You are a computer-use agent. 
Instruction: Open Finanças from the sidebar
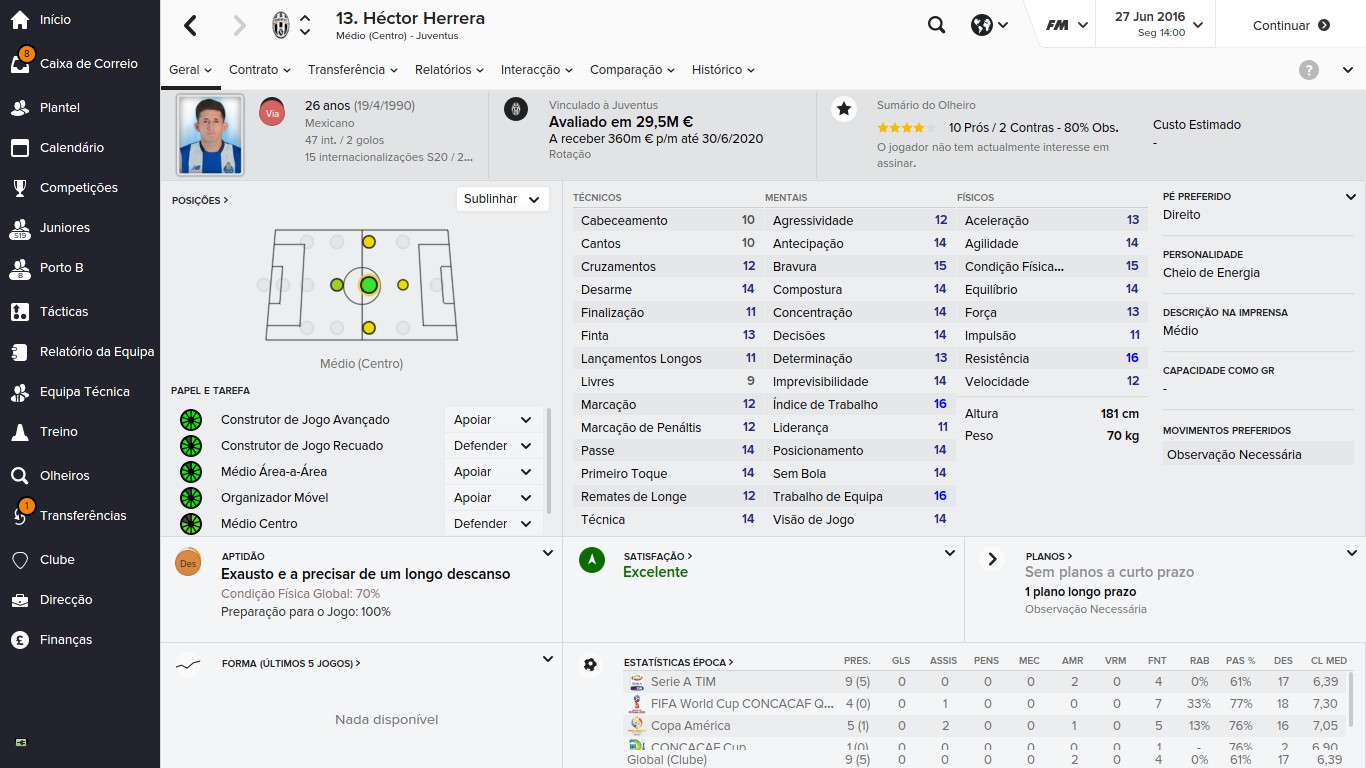pyautogui.click(x=66, y=640)
